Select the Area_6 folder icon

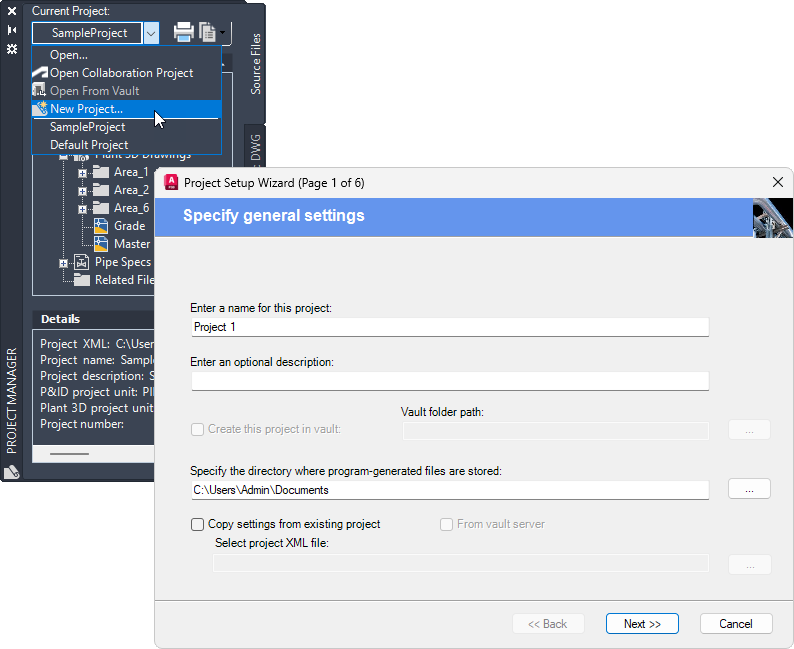pyautogui.click(x=101, y=208)
